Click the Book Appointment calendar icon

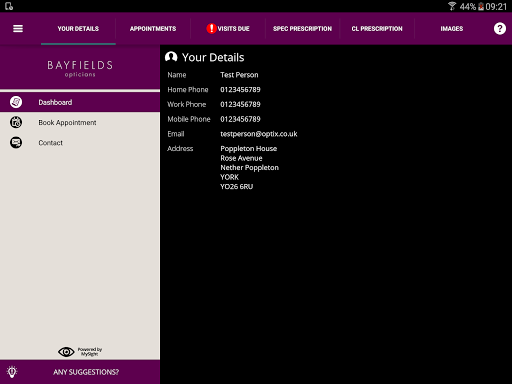[16, 122]
